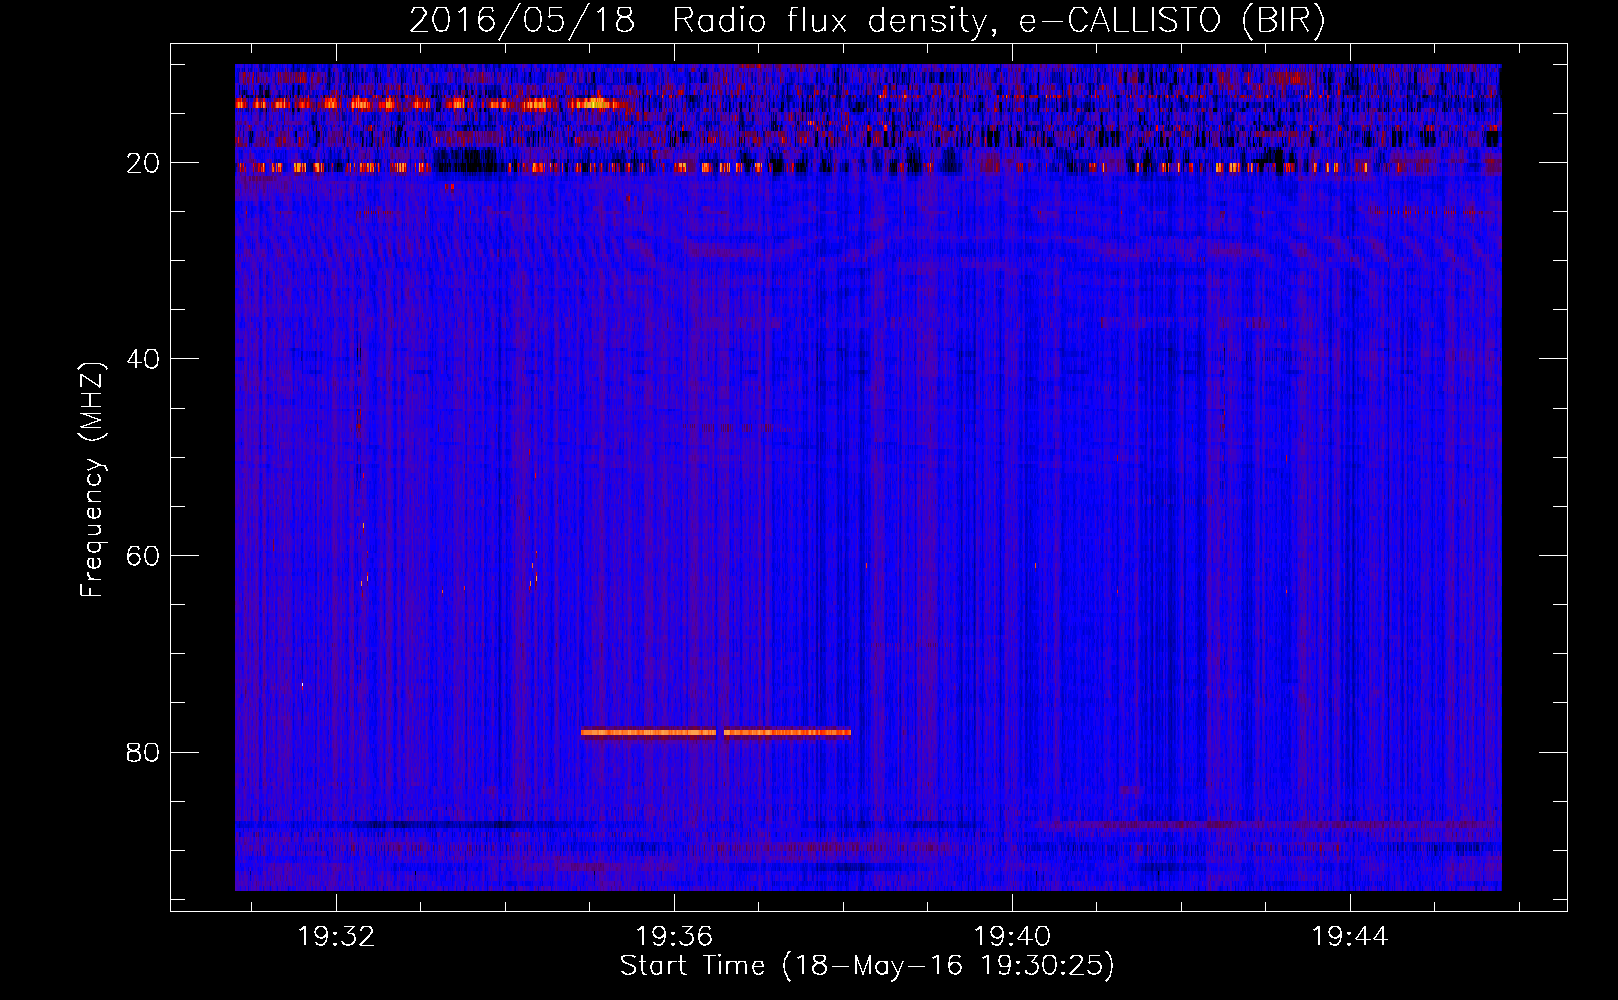The width and height of the screenshot is (1618, 1000).
Task: Click the plot title "2016/05/18 Radio flux density, e-CALLISTO (BIR)"
Action: click(867, 20)
